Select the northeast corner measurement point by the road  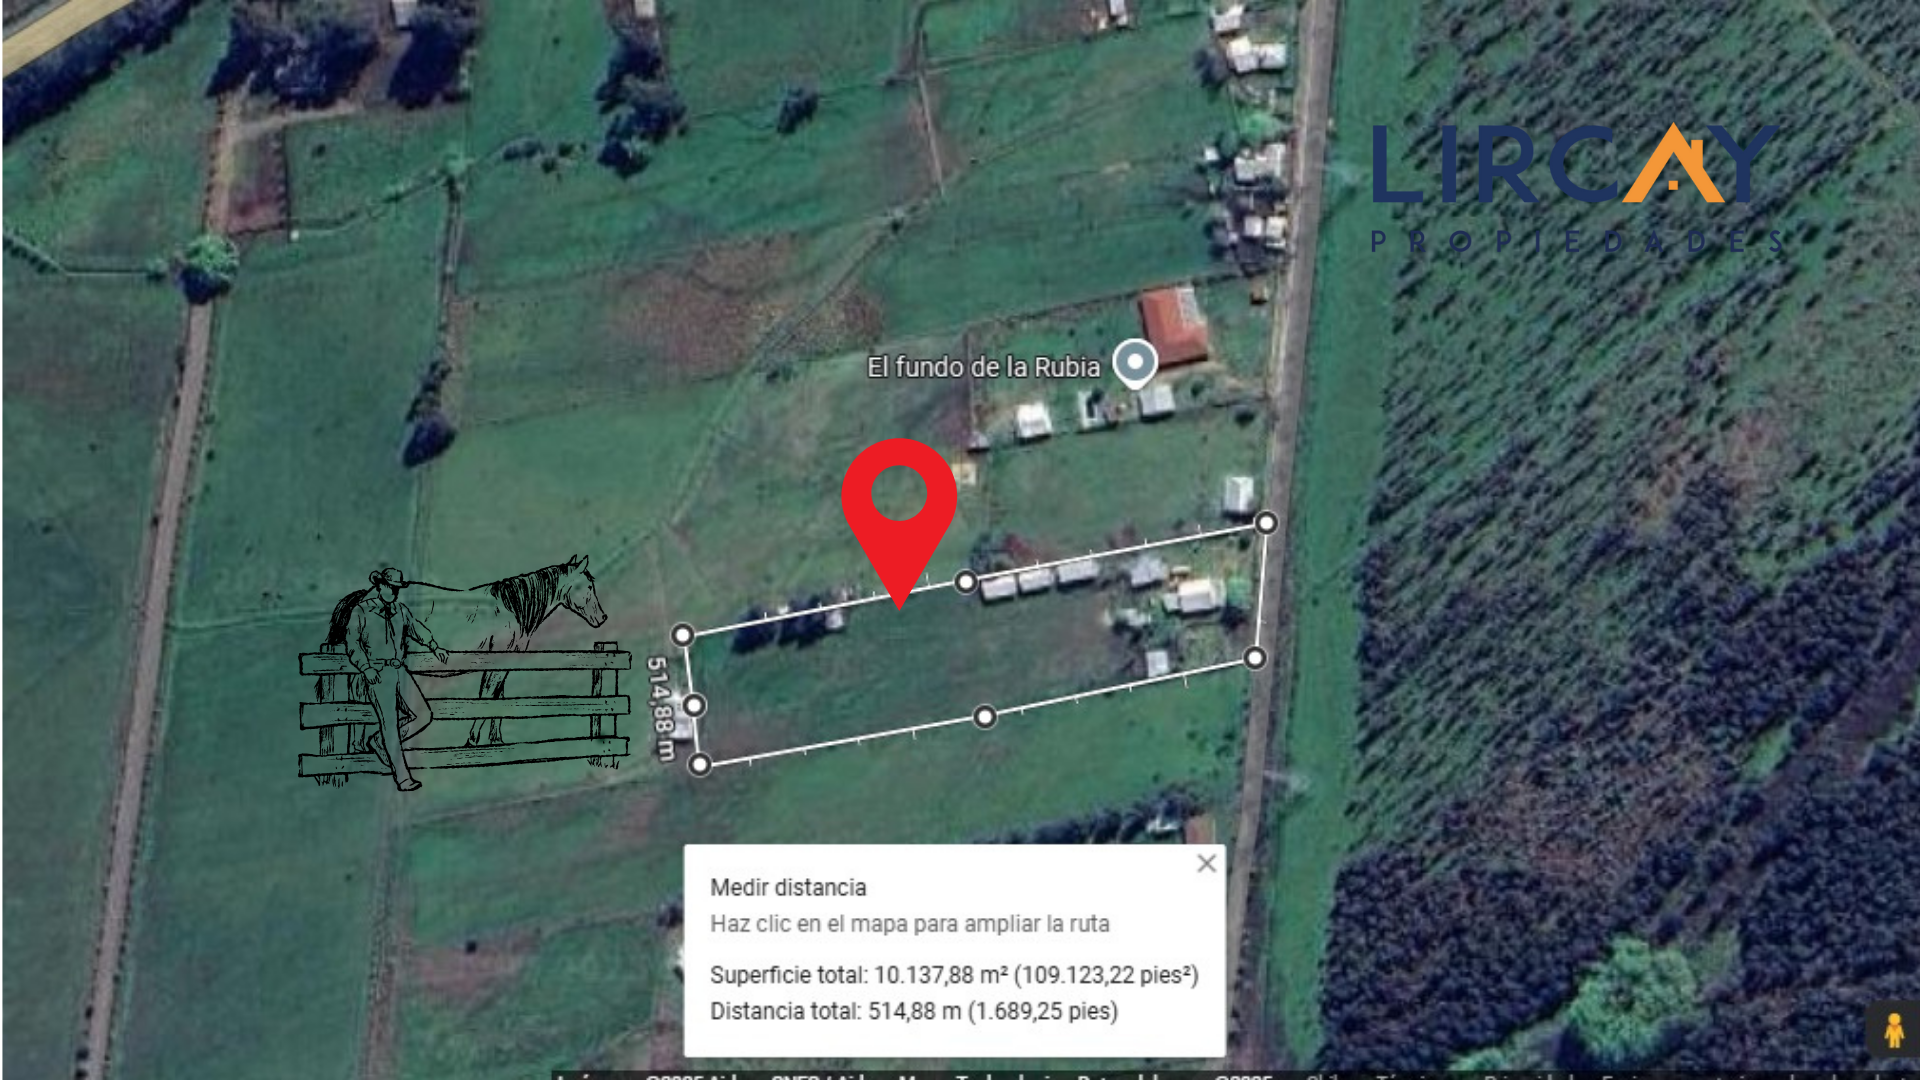pos(1266,523)
